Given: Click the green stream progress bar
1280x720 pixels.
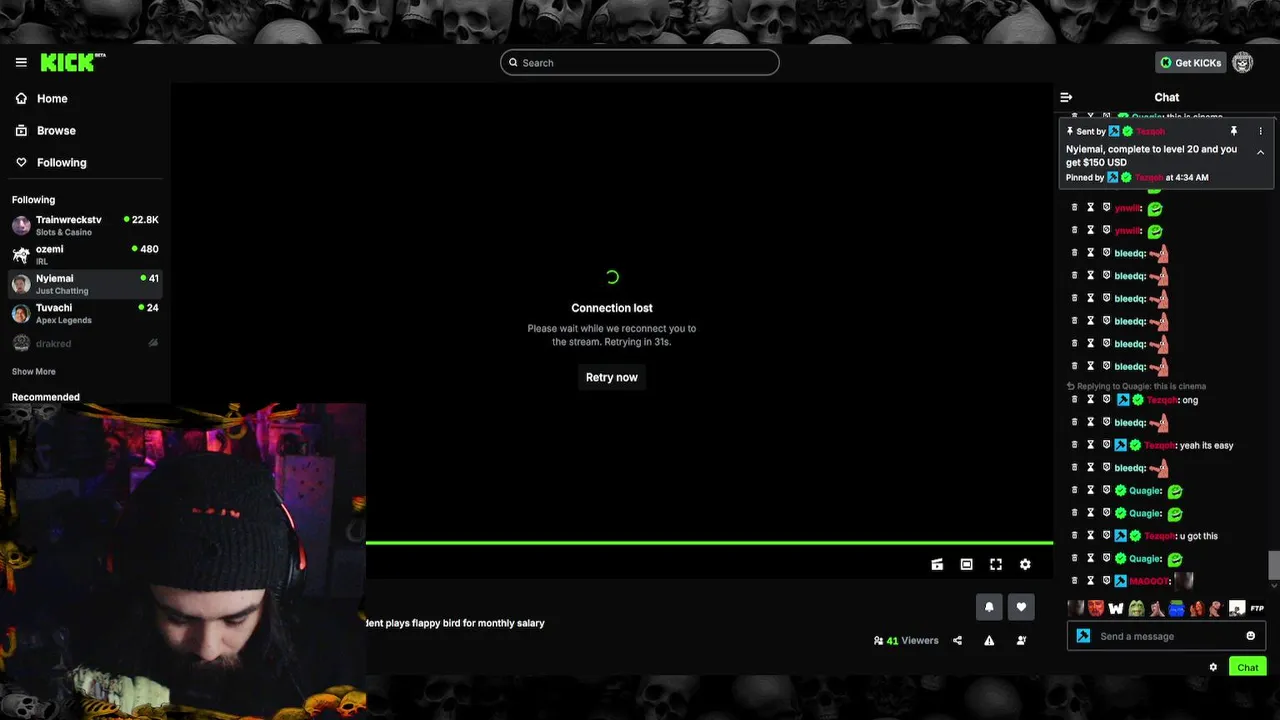Looking at the screenshot, I should coord(709,543).
